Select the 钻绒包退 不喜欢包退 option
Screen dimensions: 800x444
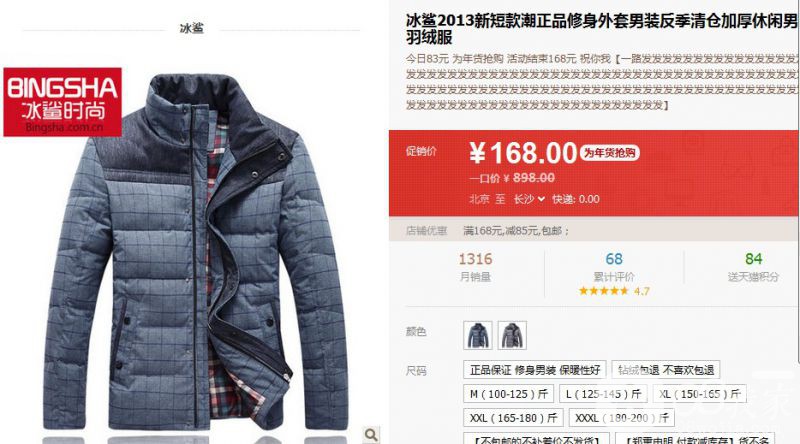pos(666,370)
